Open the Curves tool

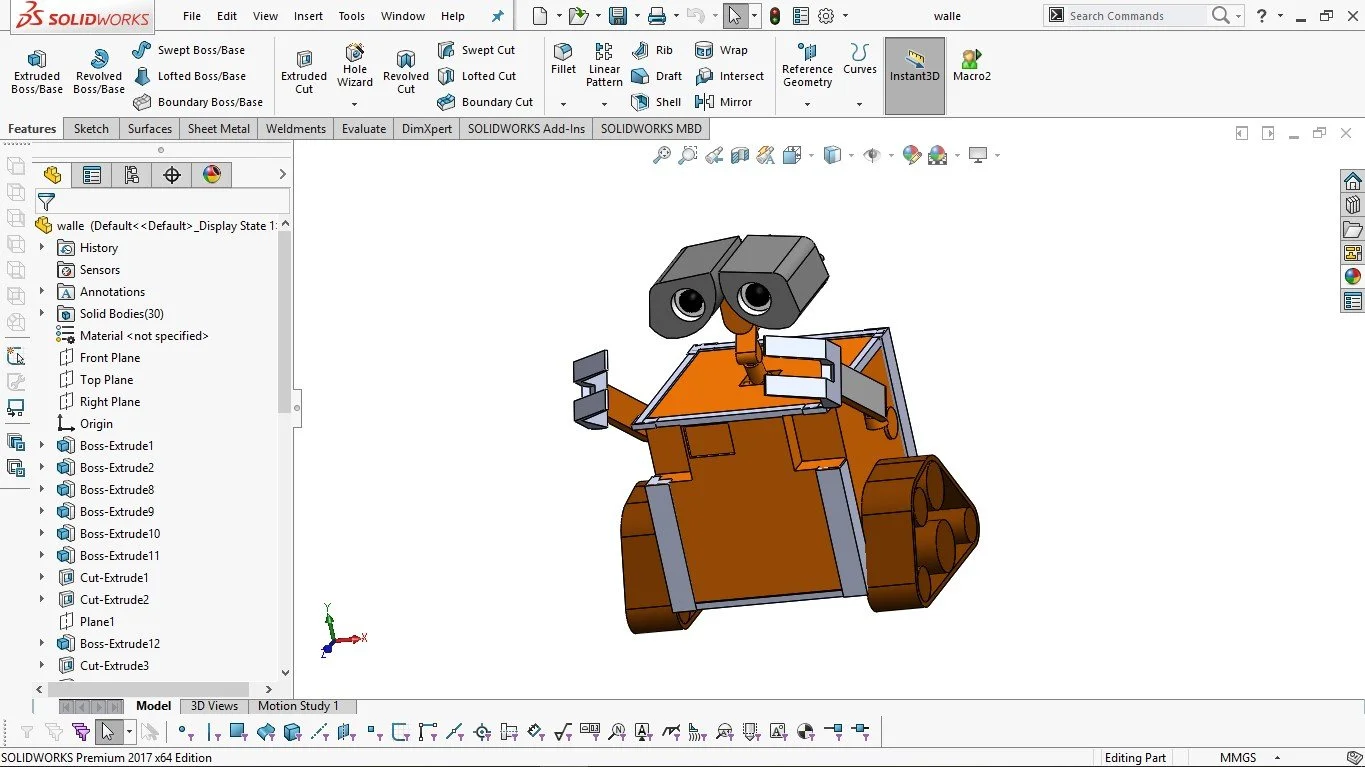pyautogui.click(x=859, y=59)
